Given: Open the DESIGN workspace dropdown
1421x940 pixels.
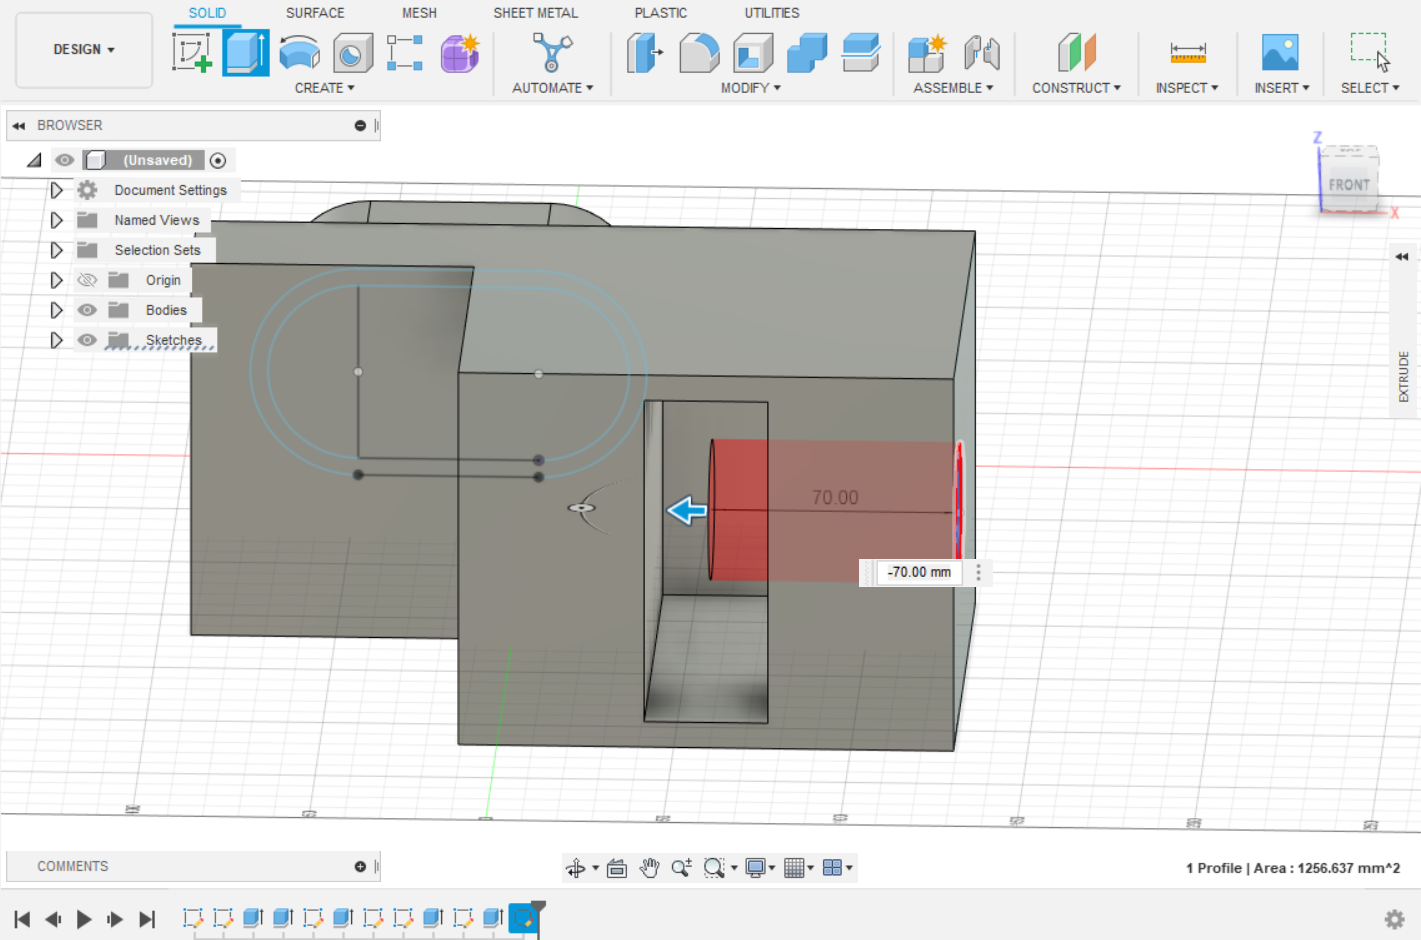Looking at the screenshot, I should tap(84, 49).
